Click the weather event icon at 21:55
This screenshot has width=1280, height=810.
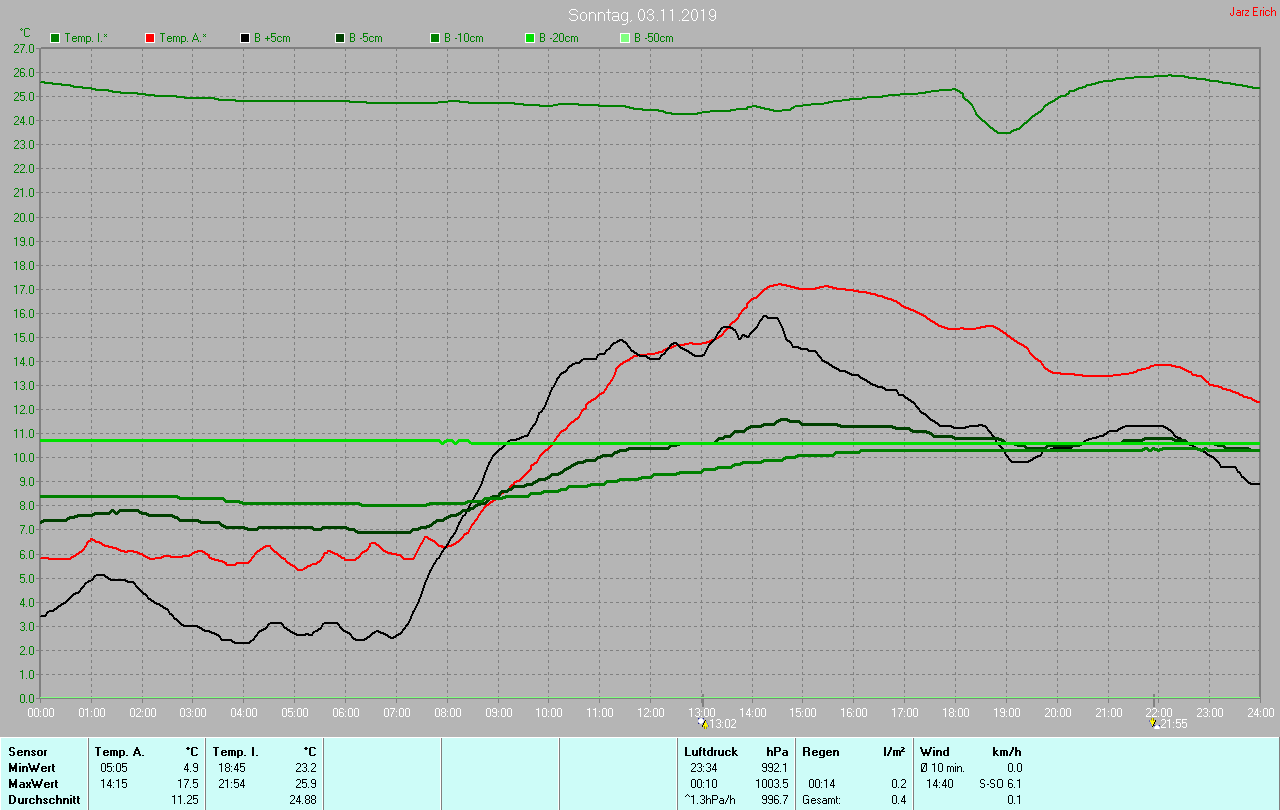click(x=1154, y=722)
